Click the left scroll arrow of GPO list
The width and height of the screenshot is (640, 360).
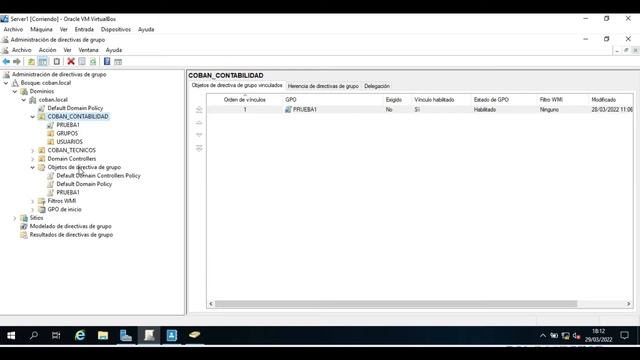pyautogui.click(x=211, y=304)
